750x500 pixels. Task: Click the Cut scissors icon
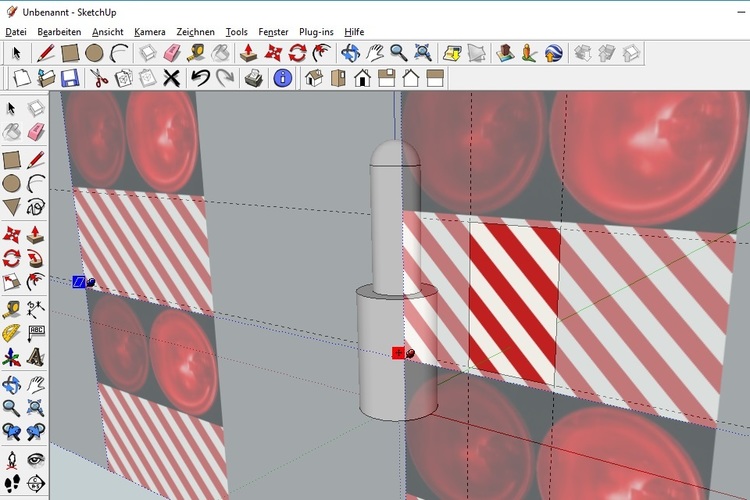point(99,78)
